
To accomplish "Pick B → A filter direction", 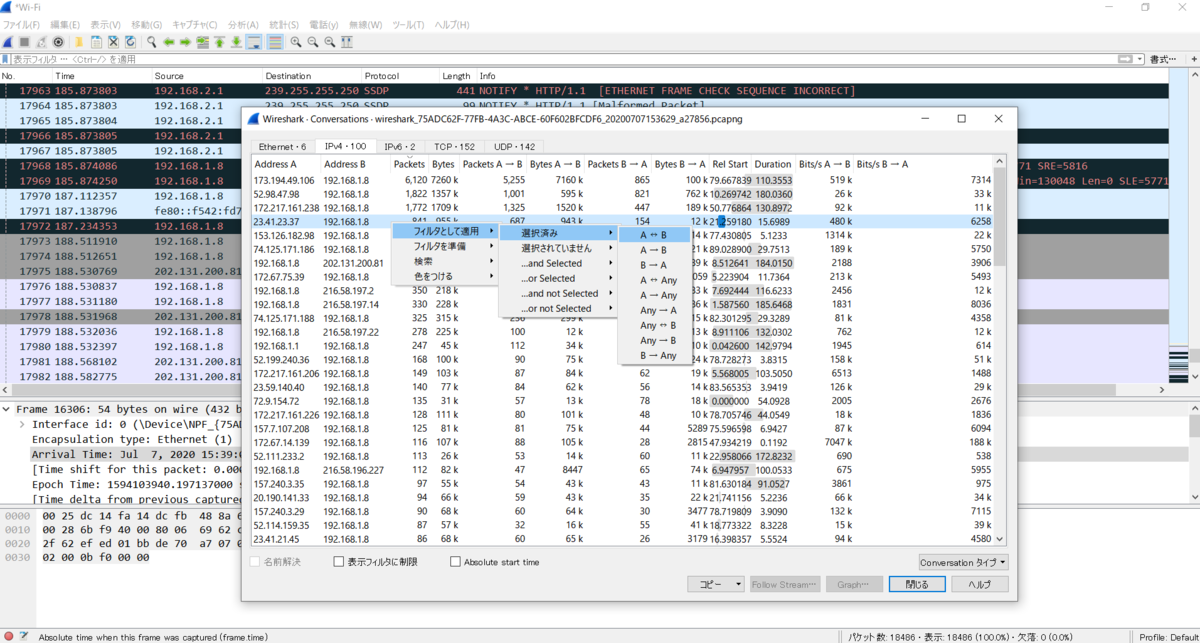I will [655, 265].
